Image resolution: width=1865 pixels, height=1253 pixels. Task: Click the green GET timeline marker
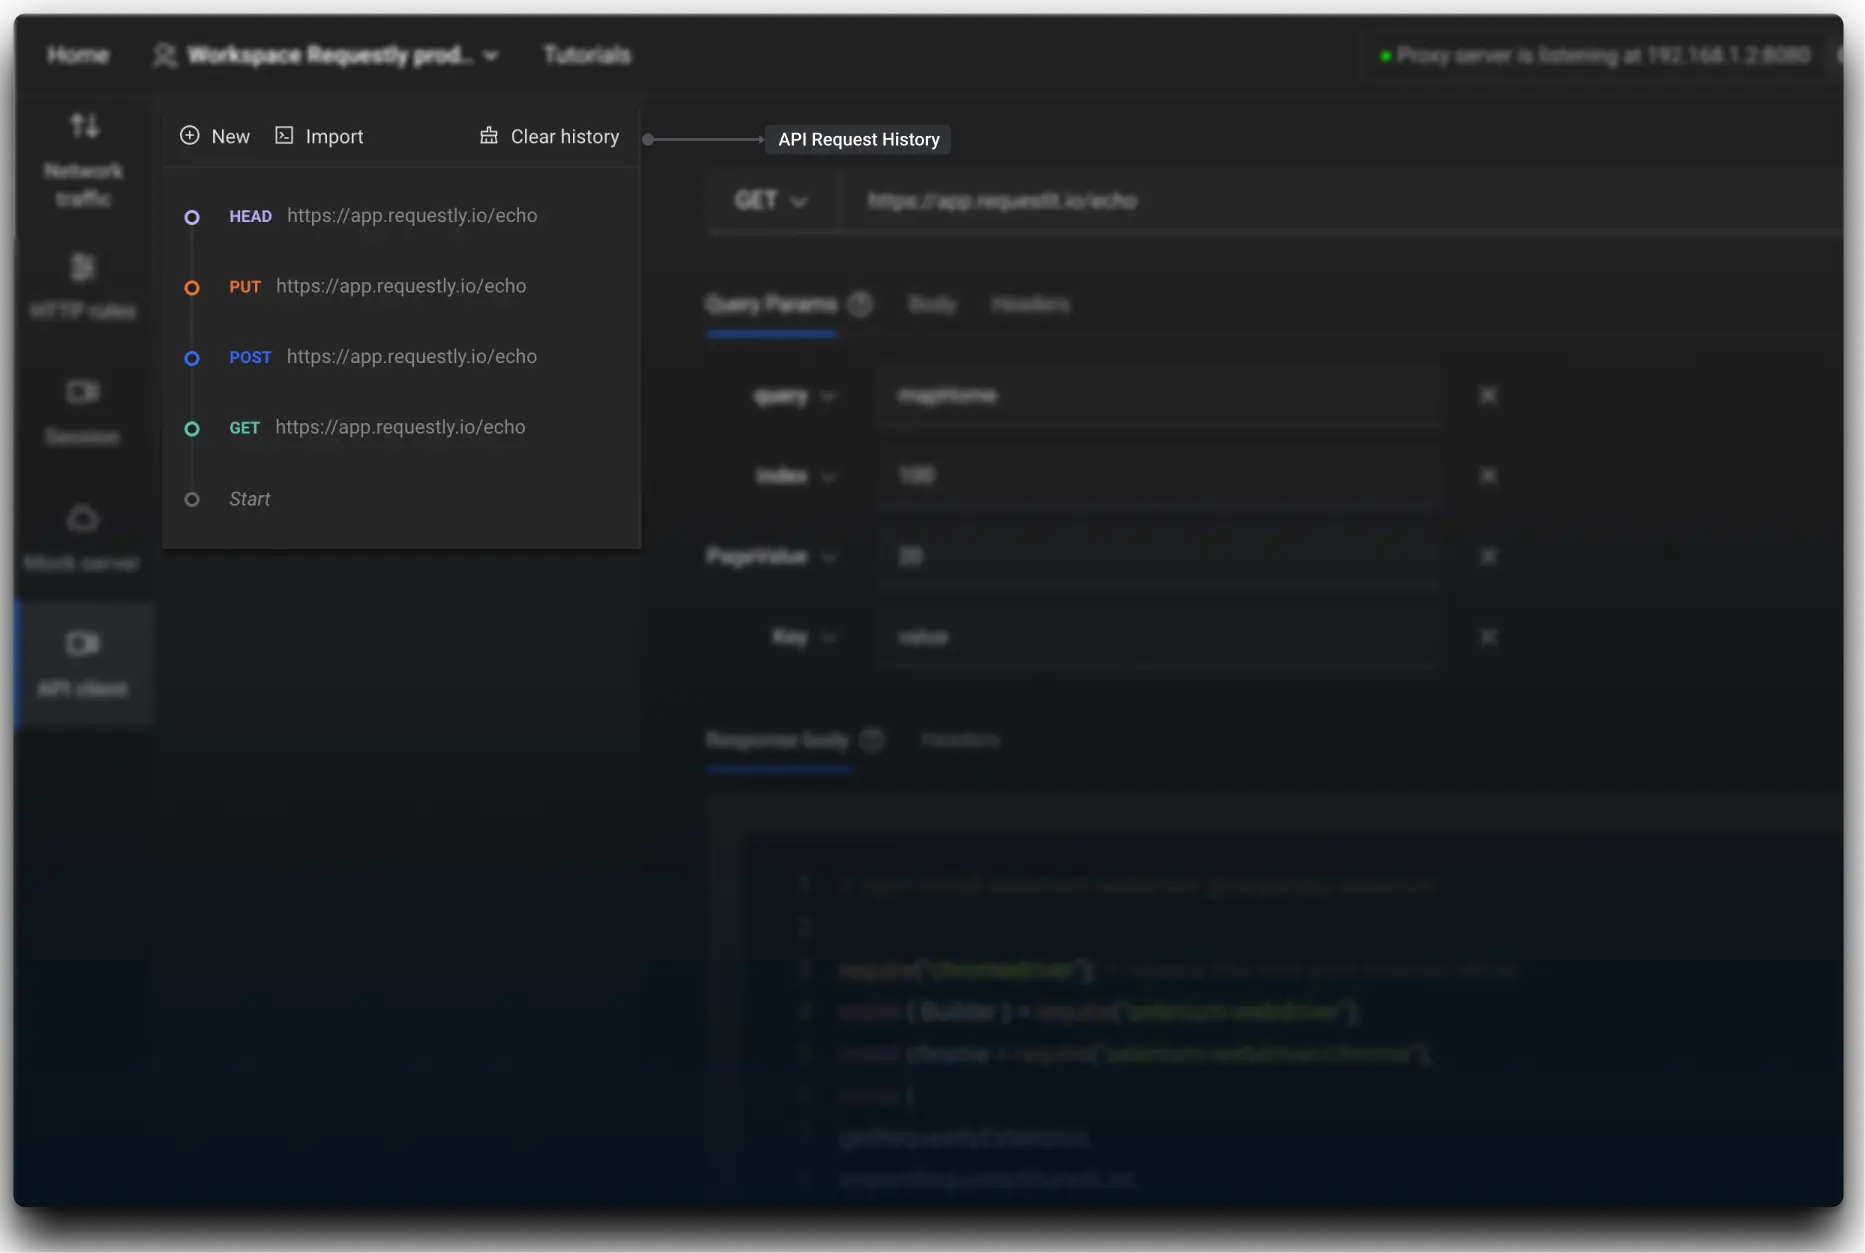click(192, 429)
